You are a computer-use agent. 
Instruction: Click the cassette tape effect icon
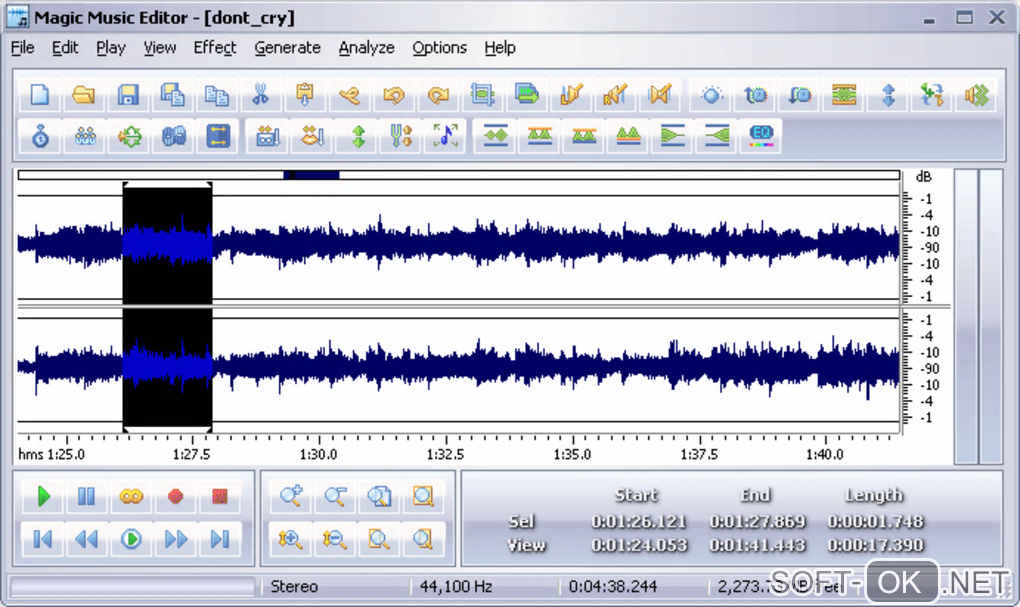coord(268,136)
